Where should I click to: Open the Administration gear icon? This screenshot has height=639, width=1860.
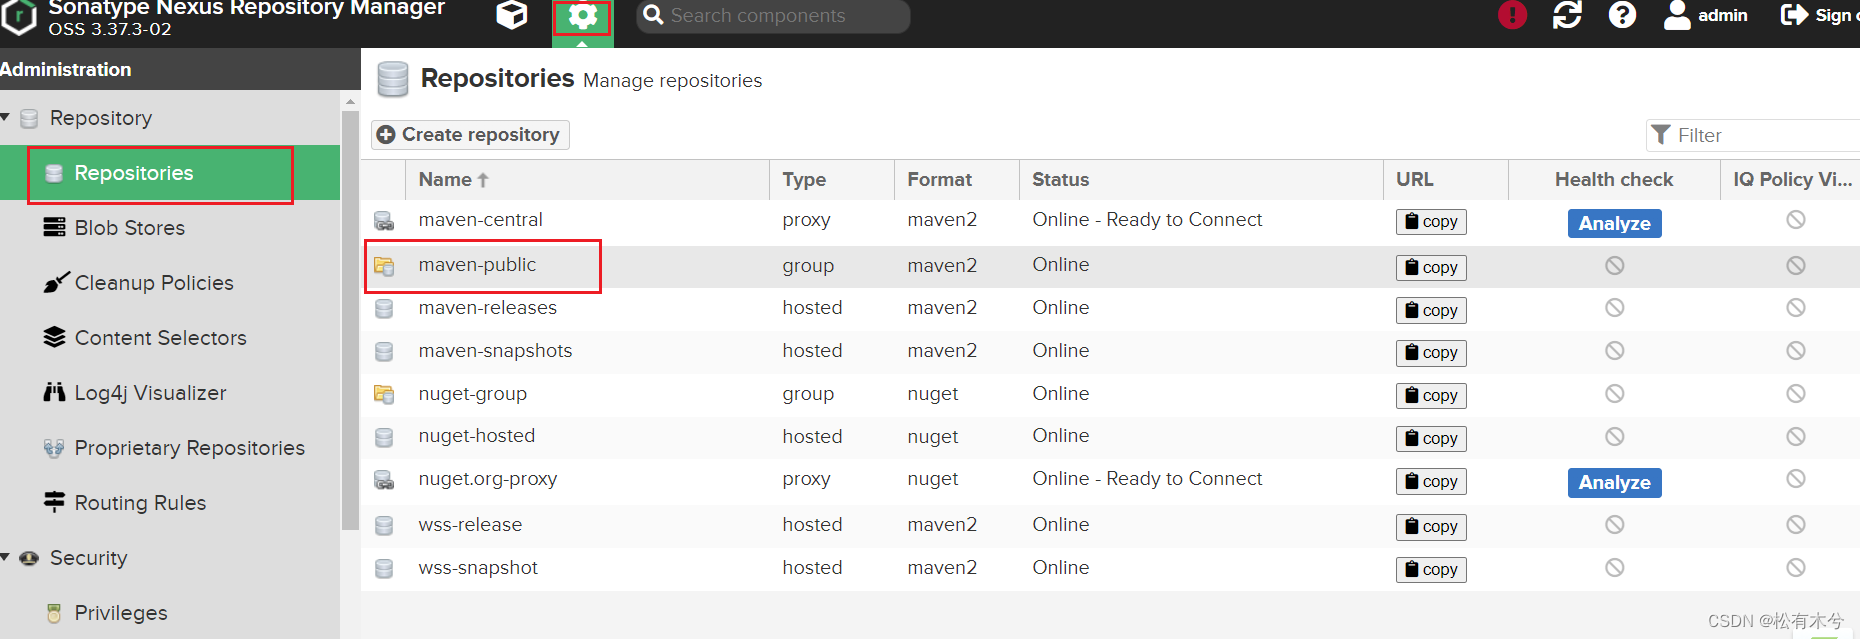coord(582,16)
